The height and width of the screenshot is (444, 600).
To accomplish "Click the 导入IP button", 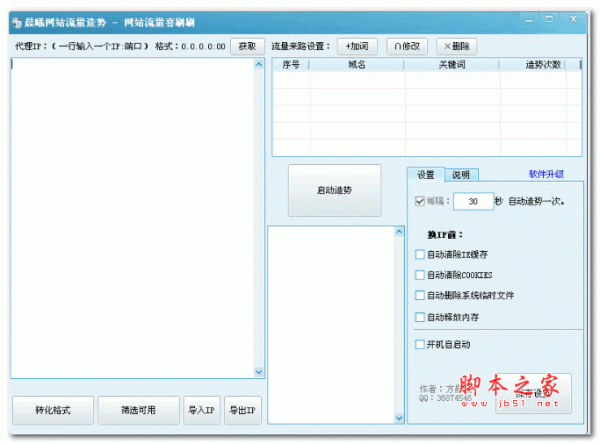I will [202, 410].
